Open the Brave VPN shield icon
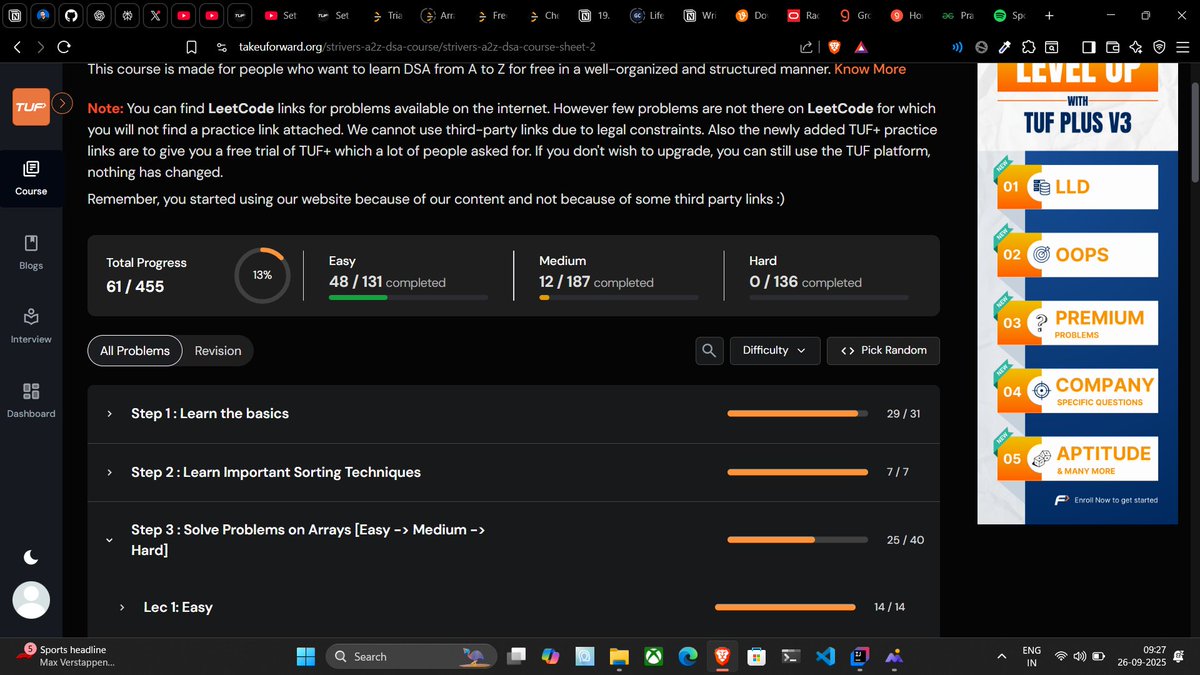Screen dimensions: 1200x675 1160,47
